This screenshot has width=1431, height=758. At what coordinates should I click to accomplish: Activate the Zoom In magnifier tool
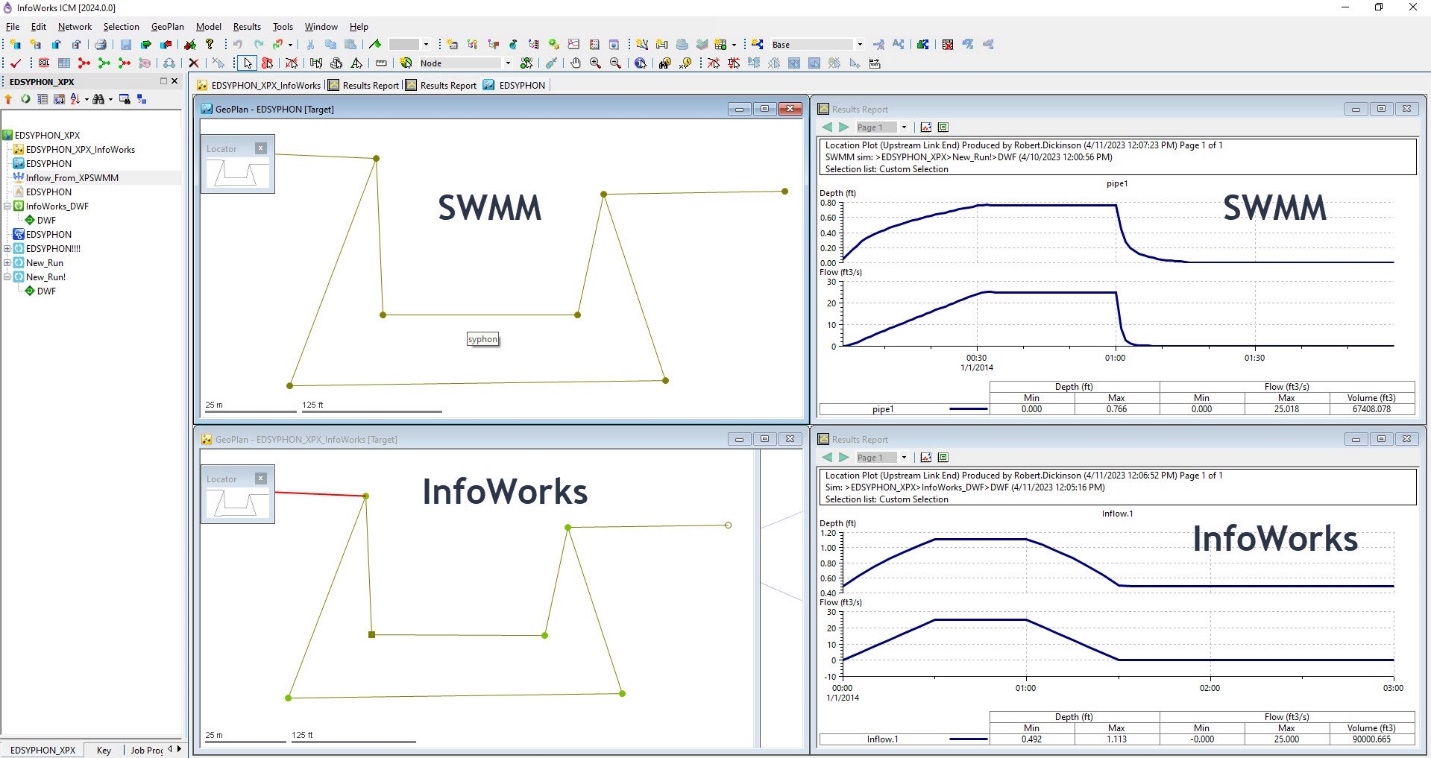click(595, 62)
